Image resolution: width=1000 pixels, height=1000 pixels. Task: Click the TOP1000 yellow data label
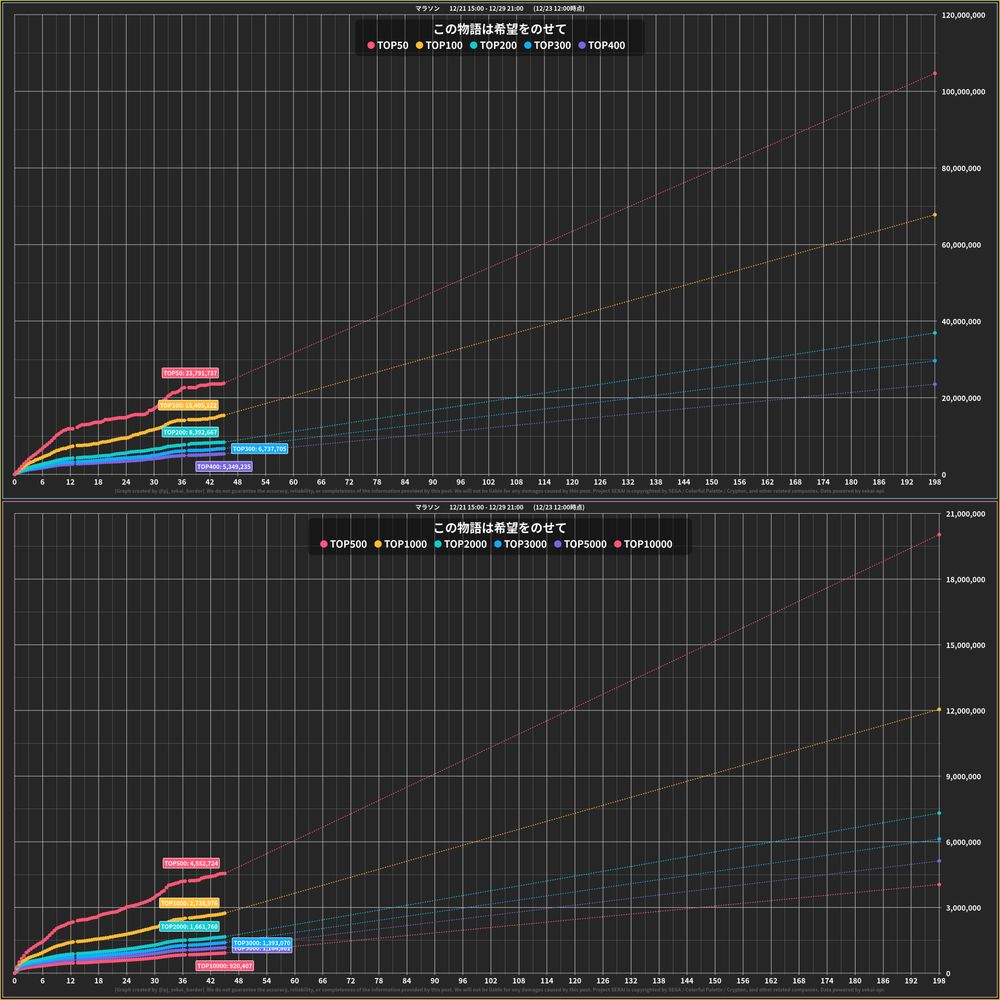click(189, 903)
